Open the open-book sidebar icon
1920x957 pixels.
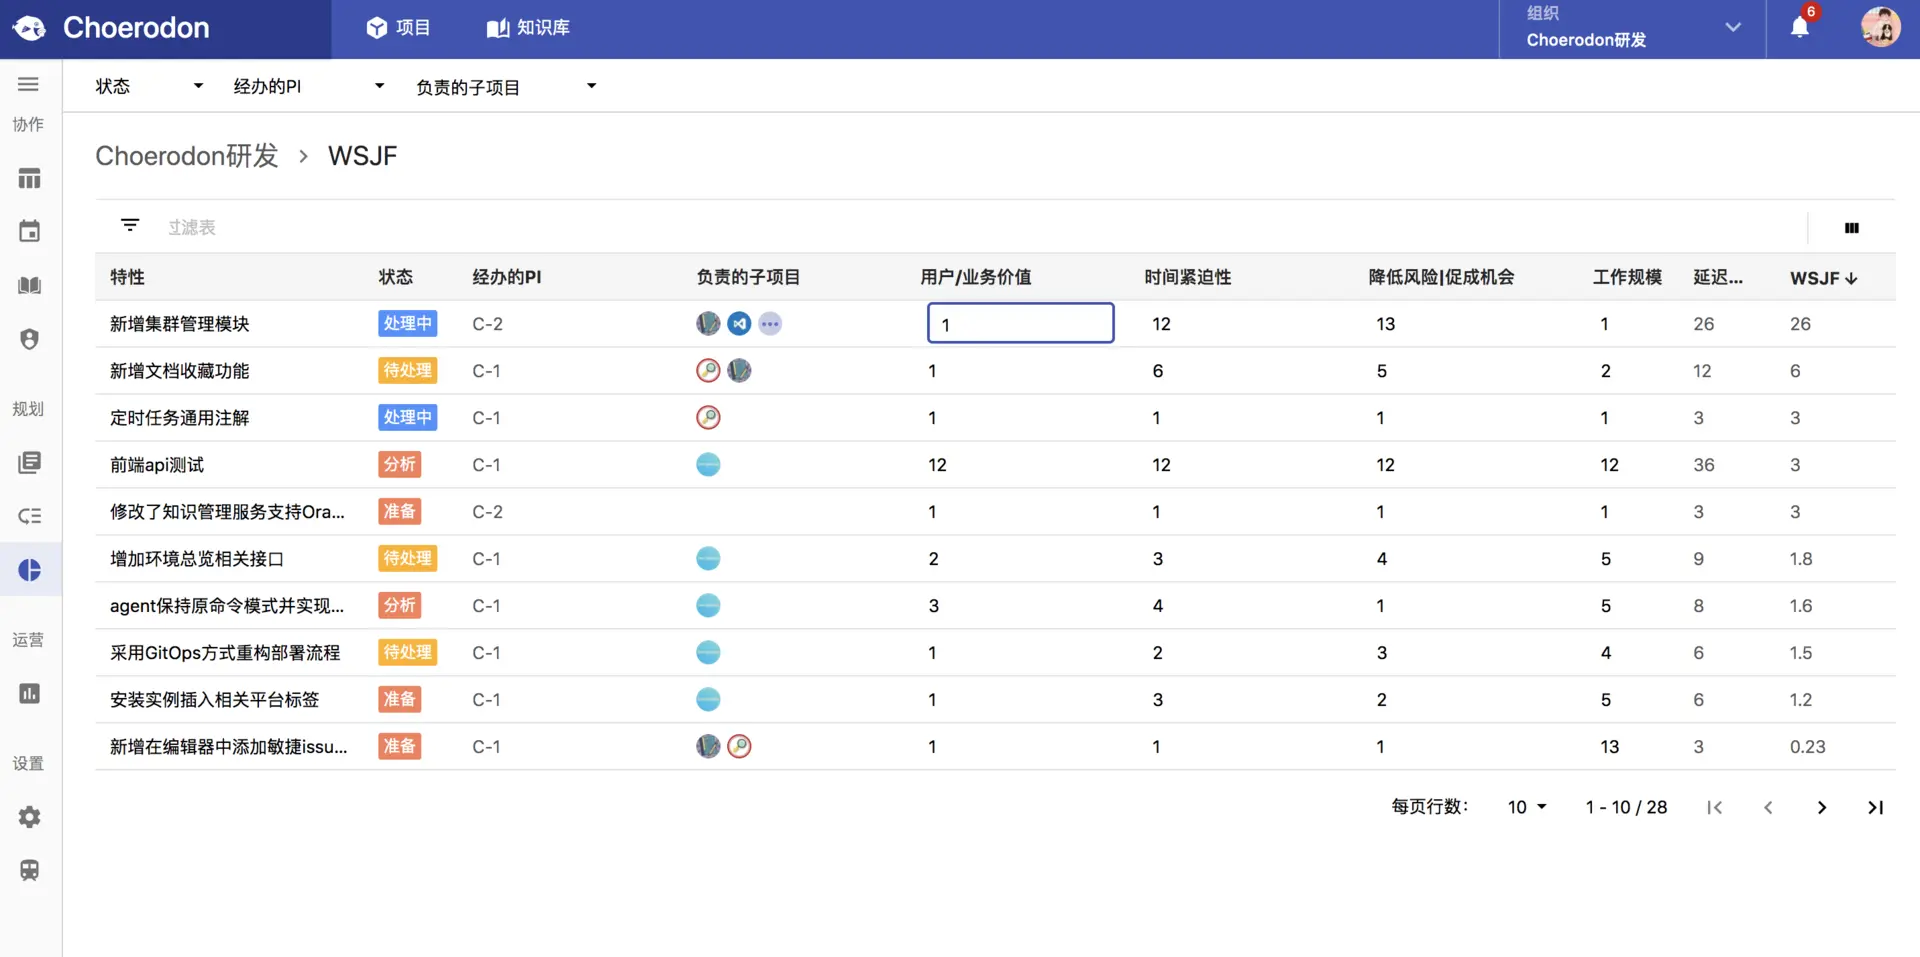30,286
